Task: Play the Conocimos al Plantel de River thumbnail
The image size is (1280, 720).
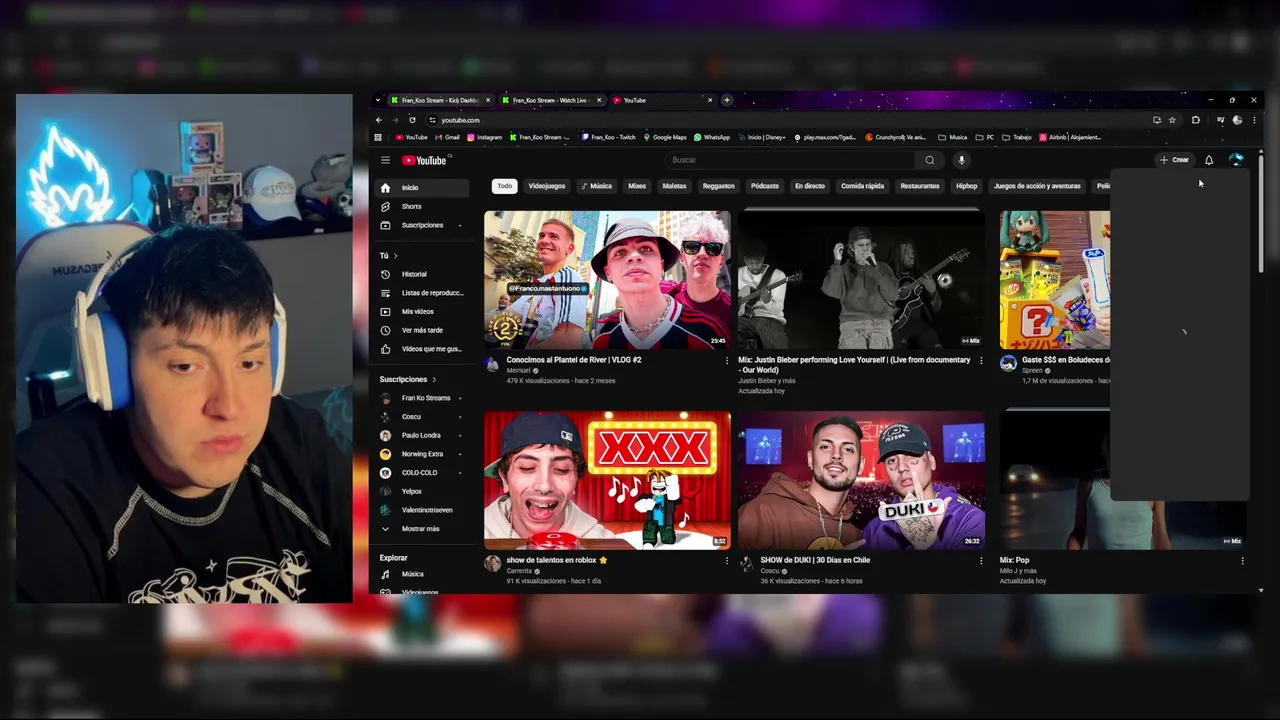Action: (x=607, y=279)
